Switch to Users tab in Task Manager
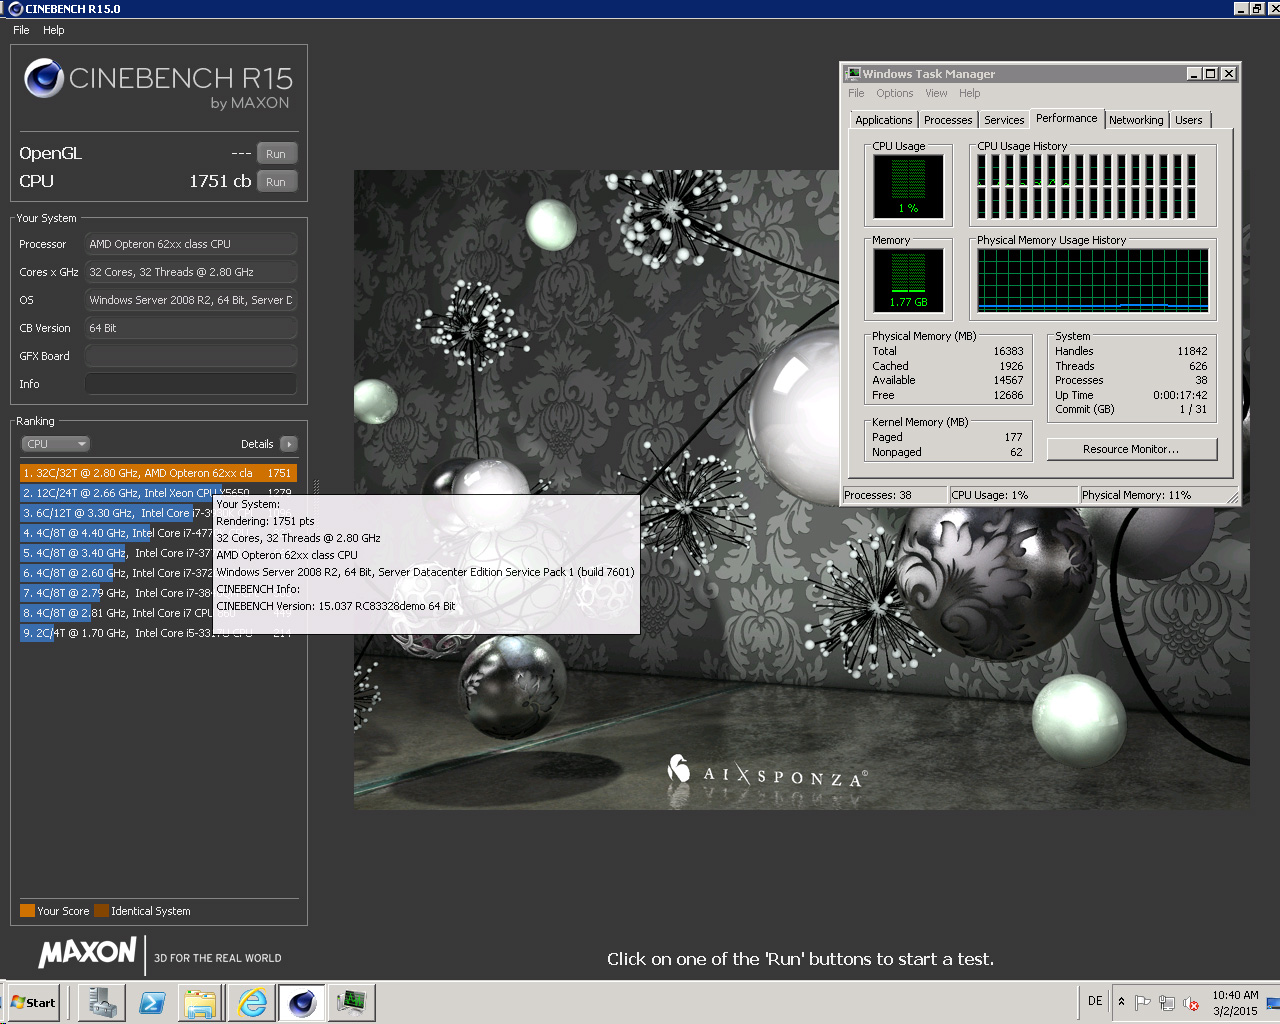 1189,120
